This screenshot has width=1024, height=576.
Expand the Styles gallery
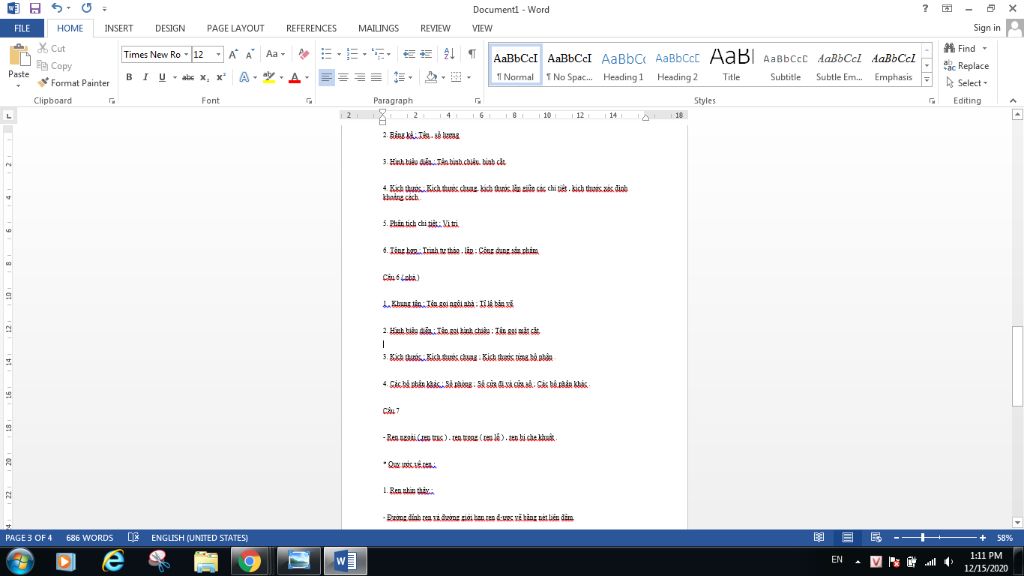coord(927,80)
